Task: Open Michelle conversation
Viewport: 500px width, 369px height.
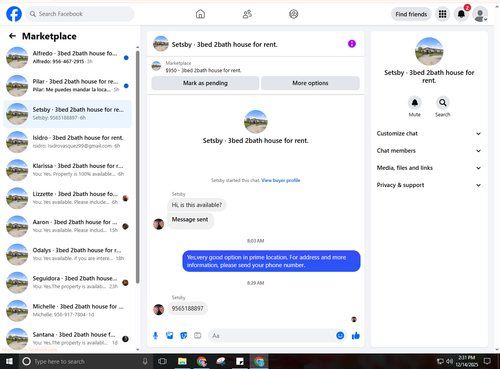Action: pyautogui.click(x=67, y=311)
